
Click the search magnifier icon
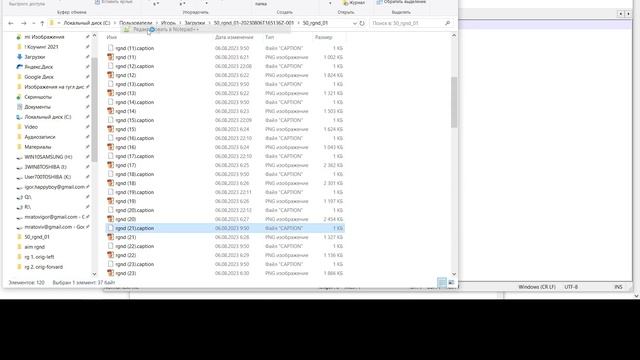(x=447, y=23)
